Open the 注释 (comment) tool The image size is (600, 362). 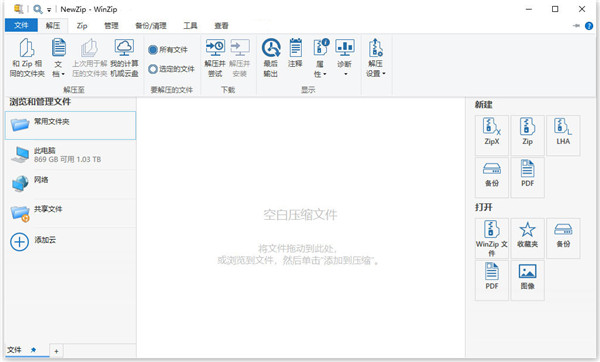[x=295, y=54]
